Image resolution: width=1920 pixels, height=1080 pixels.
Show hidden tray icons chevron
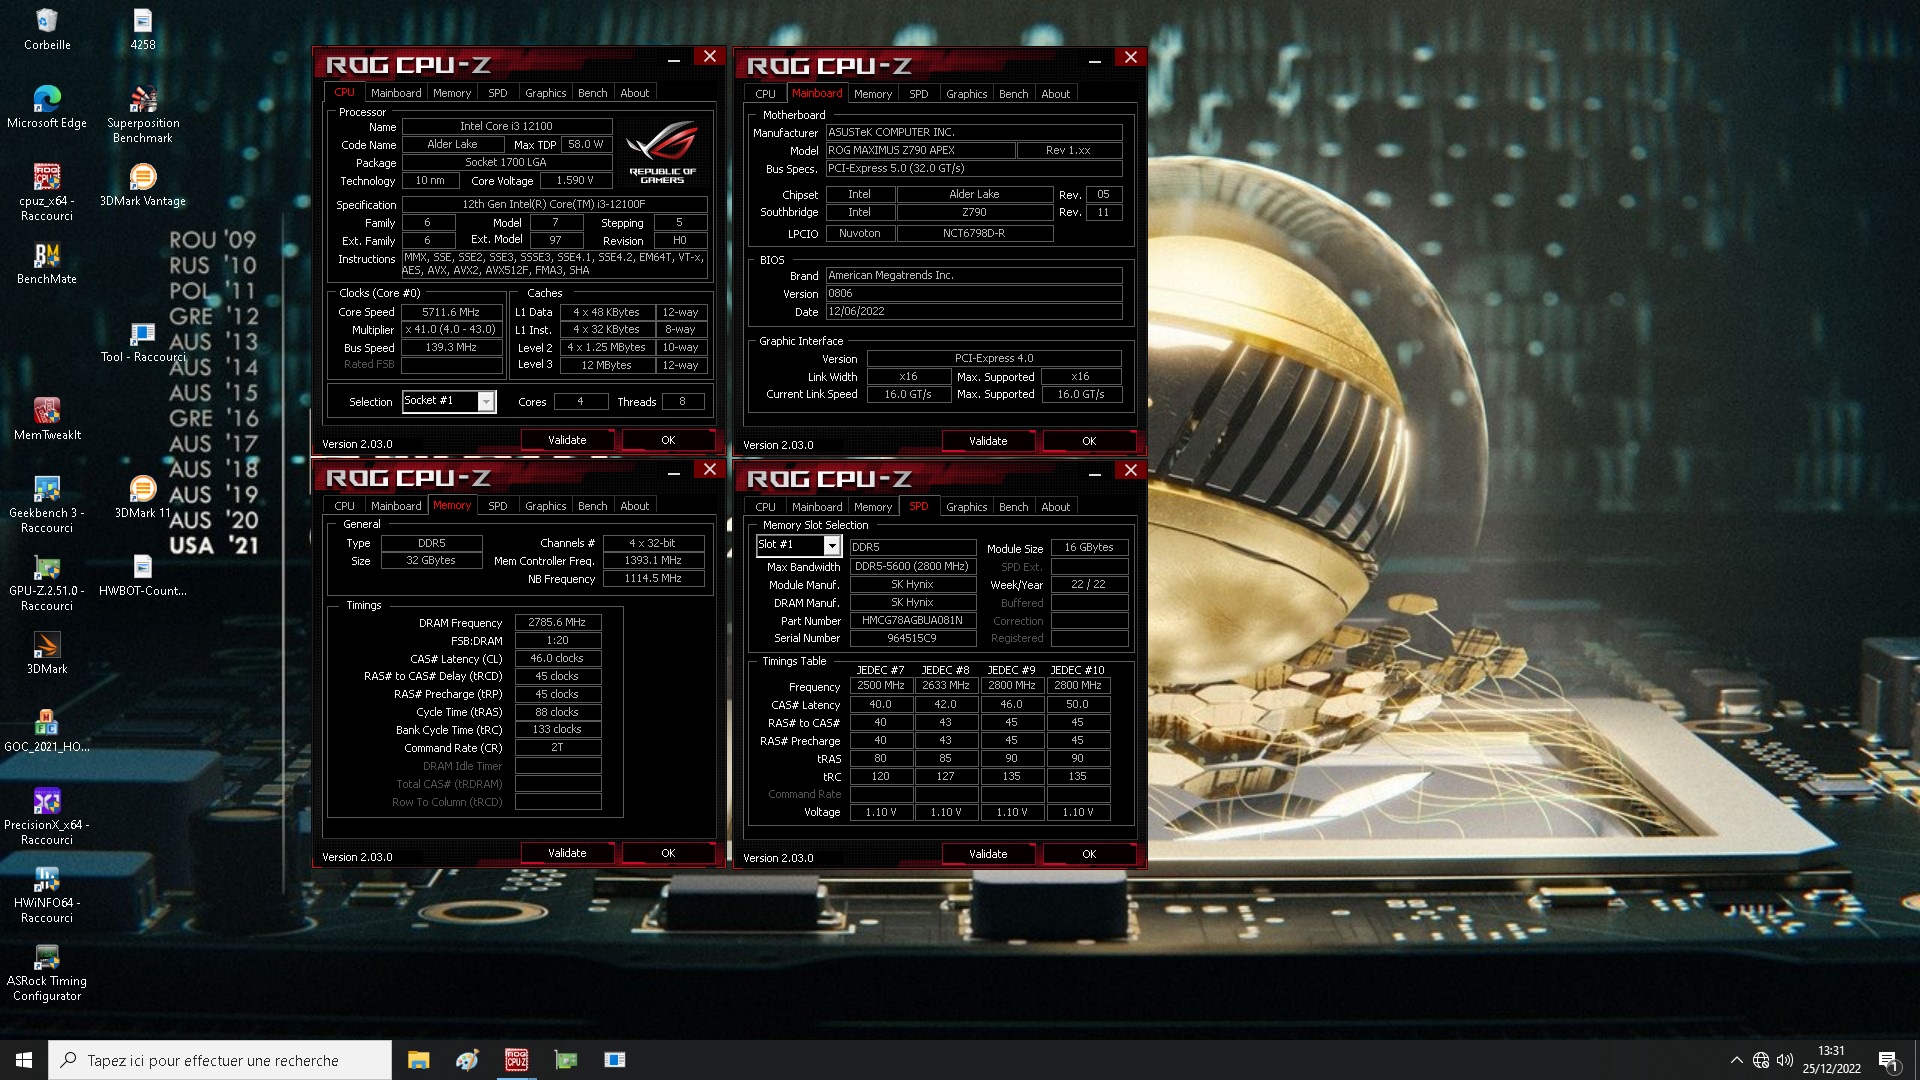(x=1736, y=1060)
